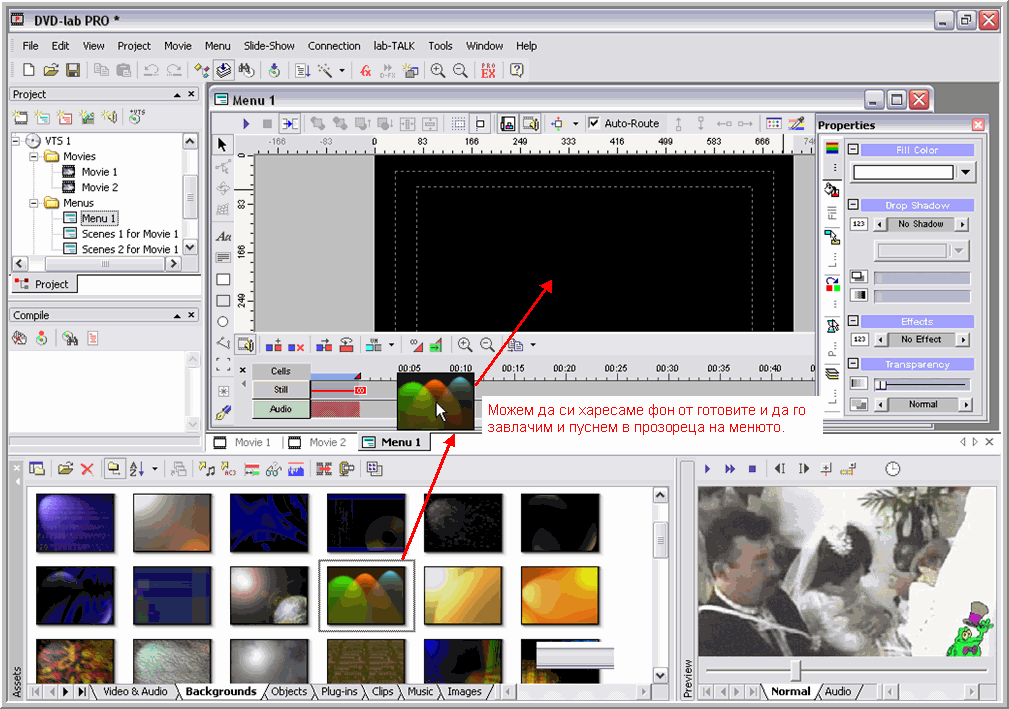This screenshot has height=709, width=1009.
Task: Collapse the Fill Color section
Action: (x=853, y=149)
